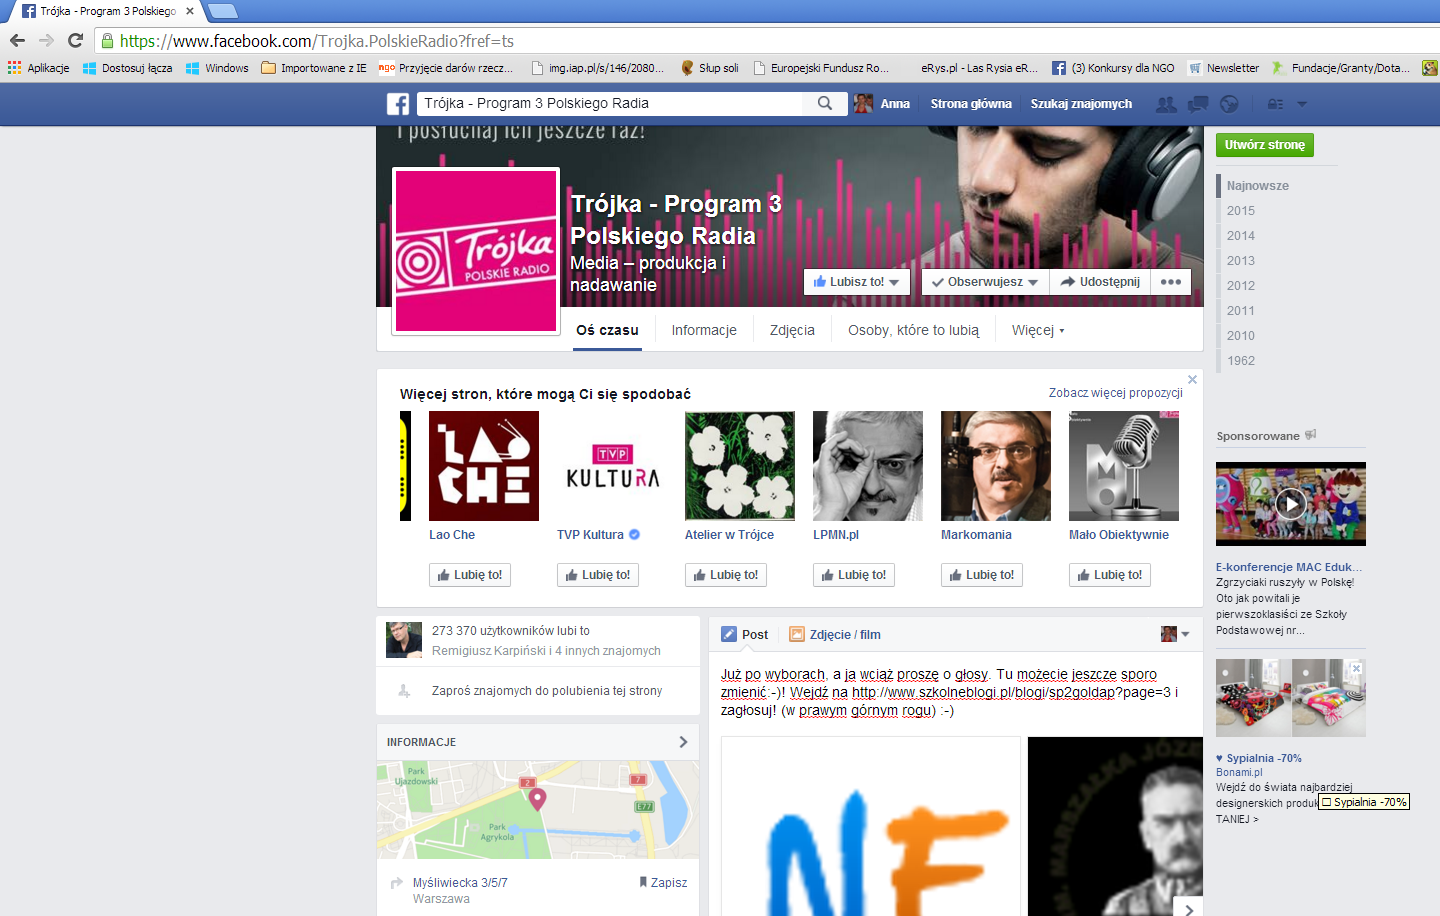Click the Facebook logo in blue bar

pos(398,104)
